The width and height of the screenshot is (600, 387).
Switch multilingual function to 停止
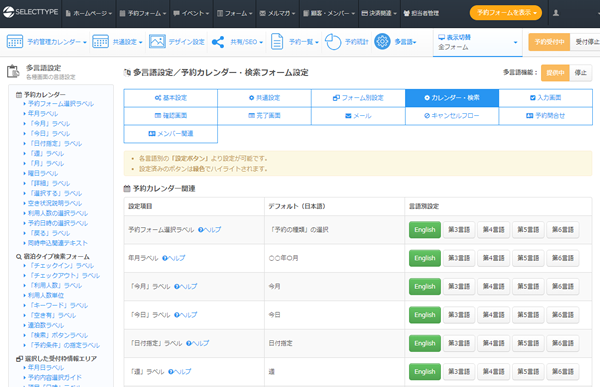pyautogui.click(x=580, y=72)
